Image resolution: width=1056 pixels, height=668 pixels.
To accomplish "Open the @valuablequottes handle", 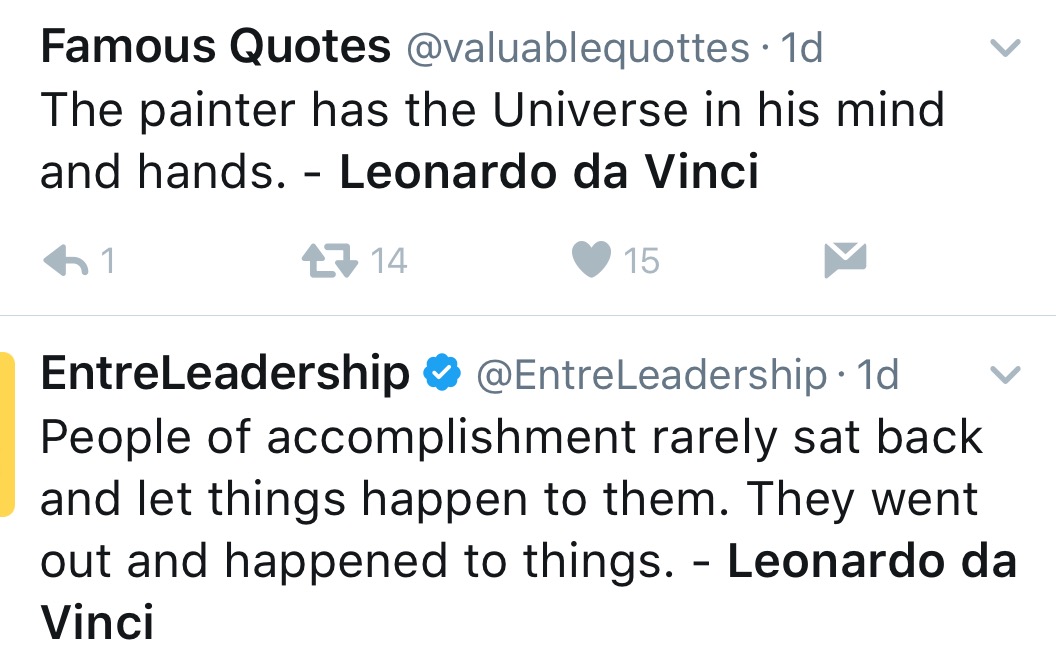I will (x=579, y=48).
